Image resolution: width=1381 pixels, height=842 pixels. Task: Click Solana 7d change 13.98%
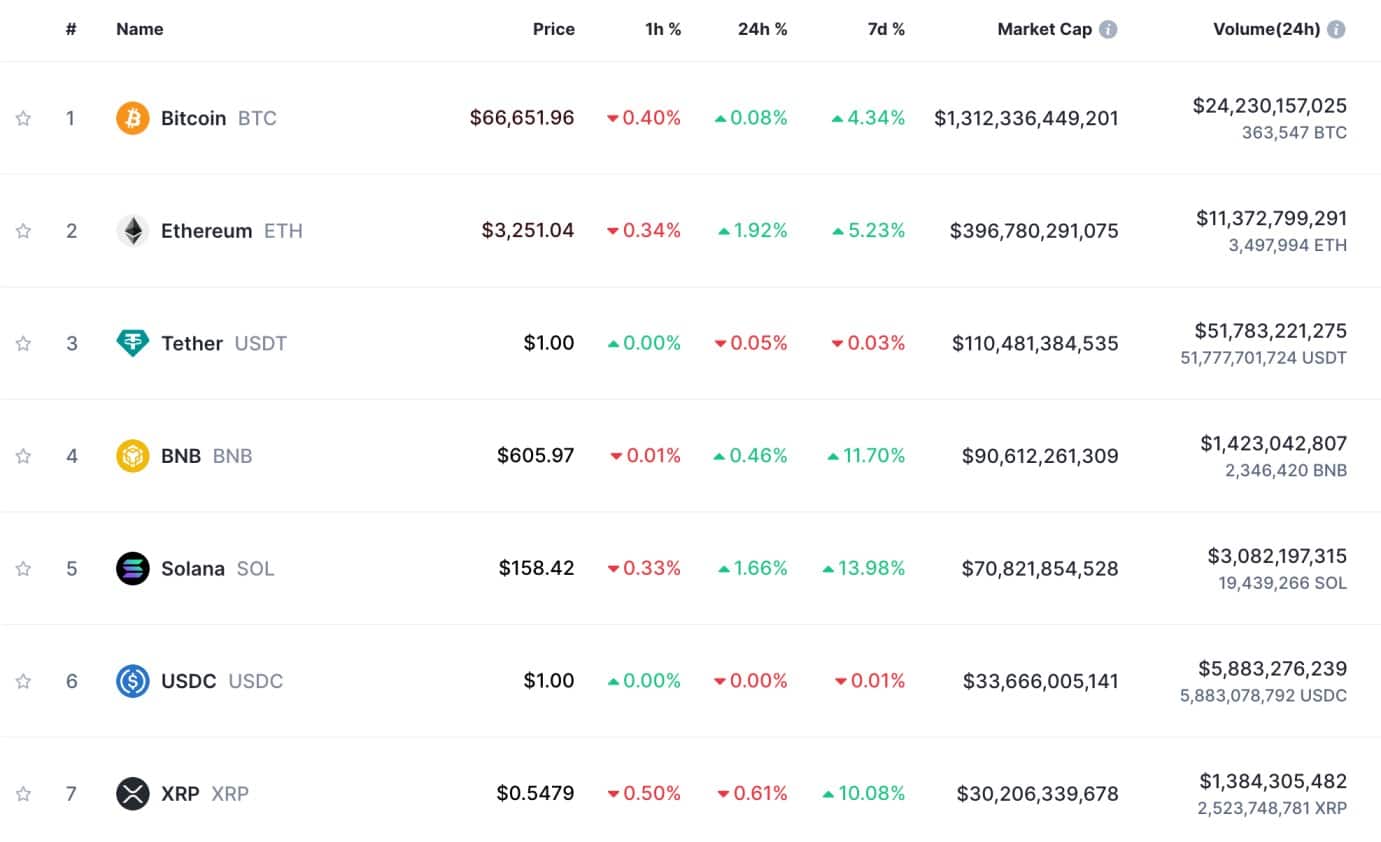pos(864,568)
